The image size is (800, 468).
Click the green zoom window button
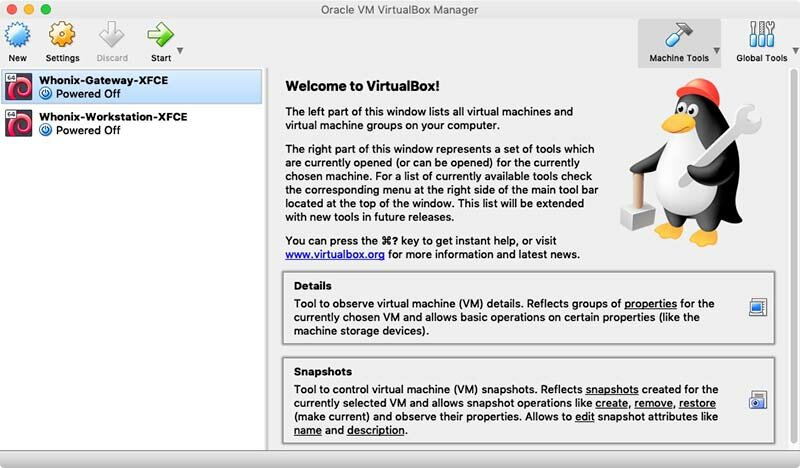point(45,9)
